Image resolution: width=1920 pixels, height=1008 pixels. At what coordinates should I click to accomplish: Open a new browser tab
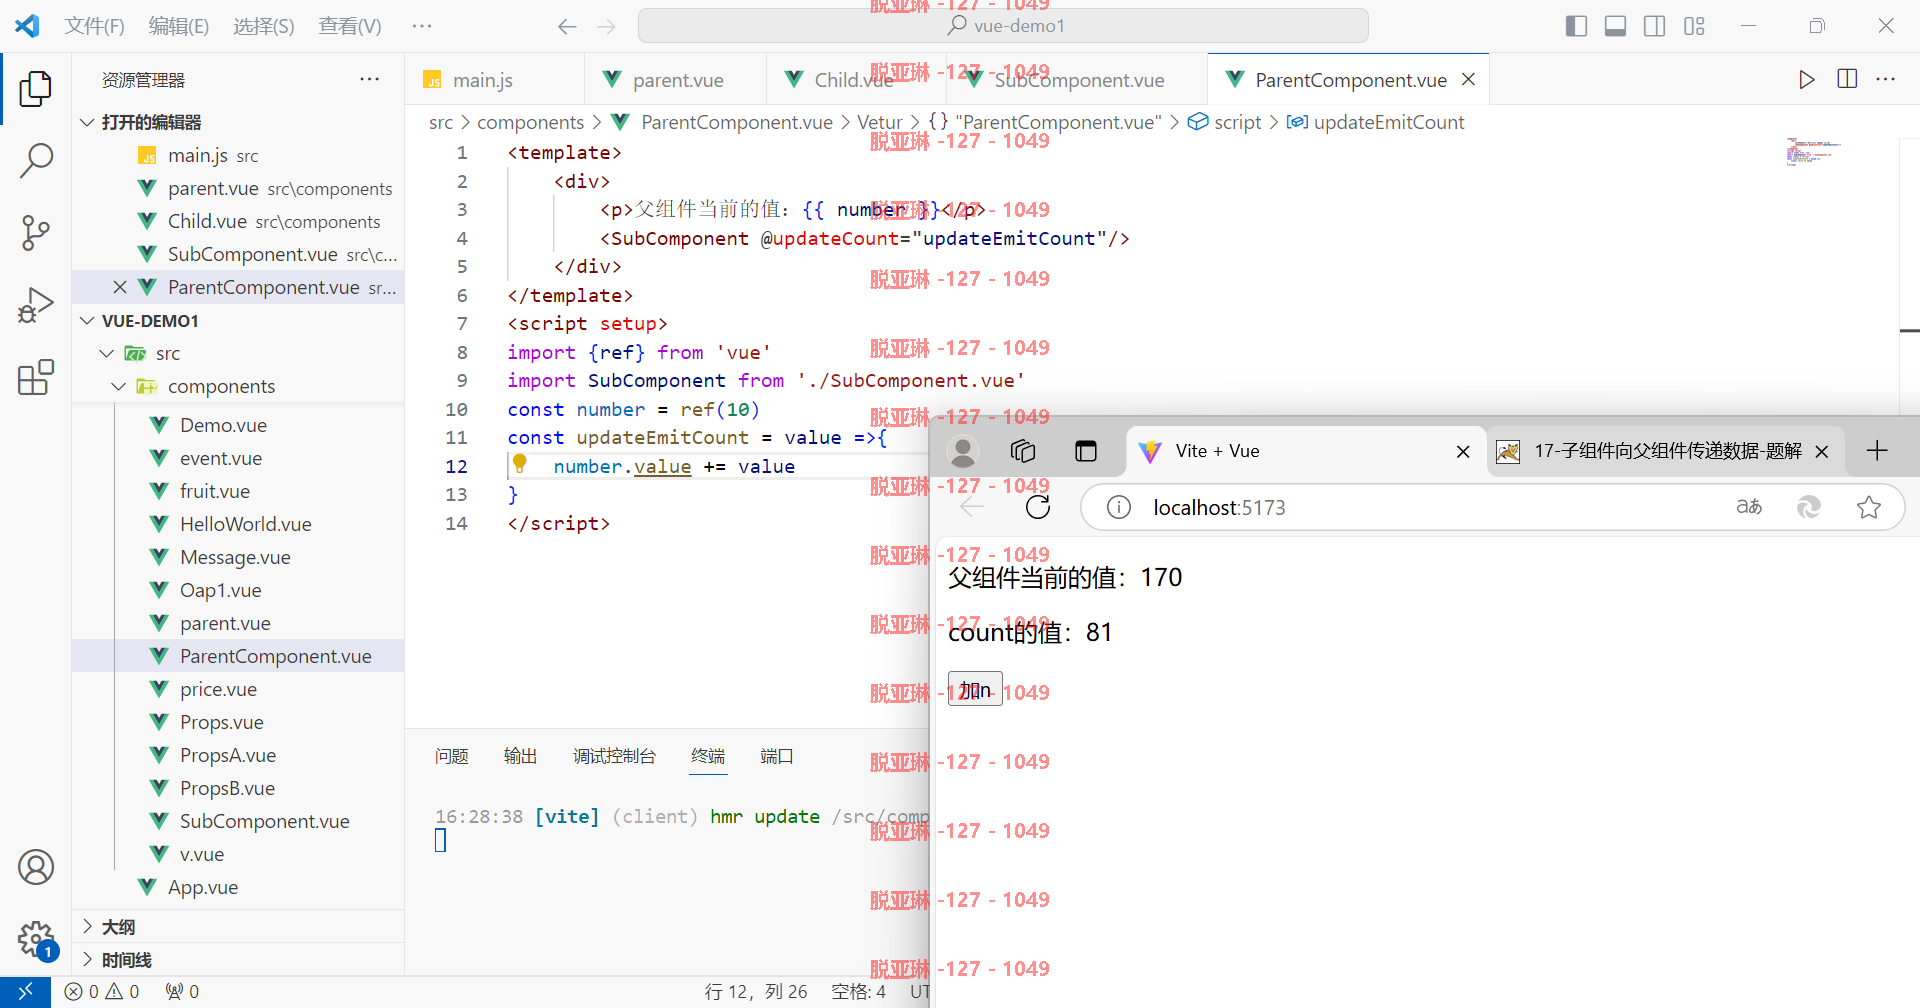1877,451
